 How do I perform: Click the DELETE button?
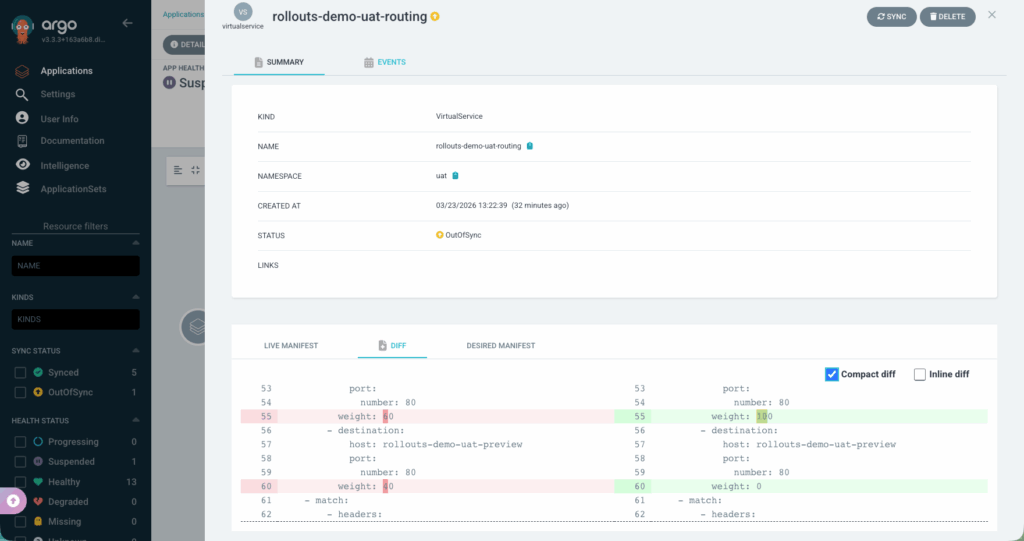948,16
